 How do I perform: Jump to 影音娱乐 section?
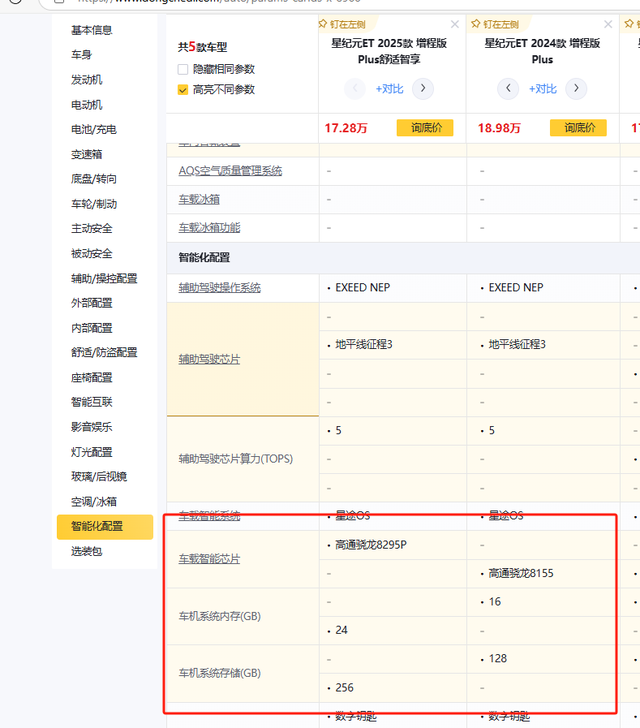[91, 427]
